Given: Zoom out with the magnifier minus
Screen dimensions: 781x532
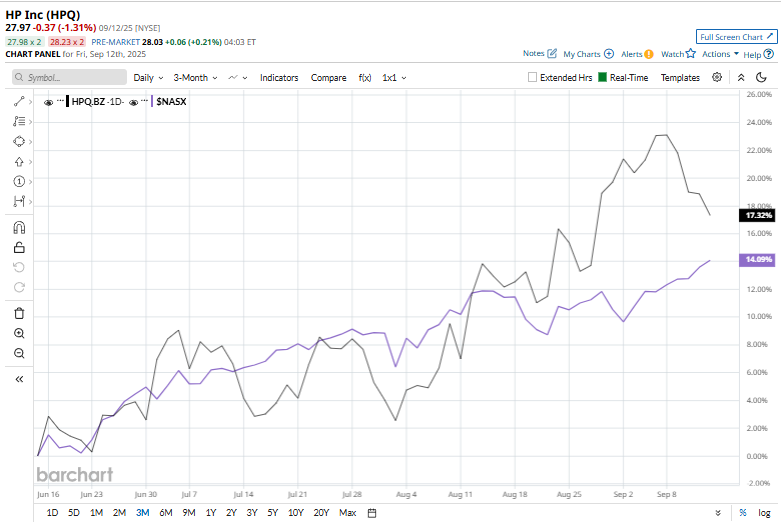Looking at the screenshot, I should (19, 353).
